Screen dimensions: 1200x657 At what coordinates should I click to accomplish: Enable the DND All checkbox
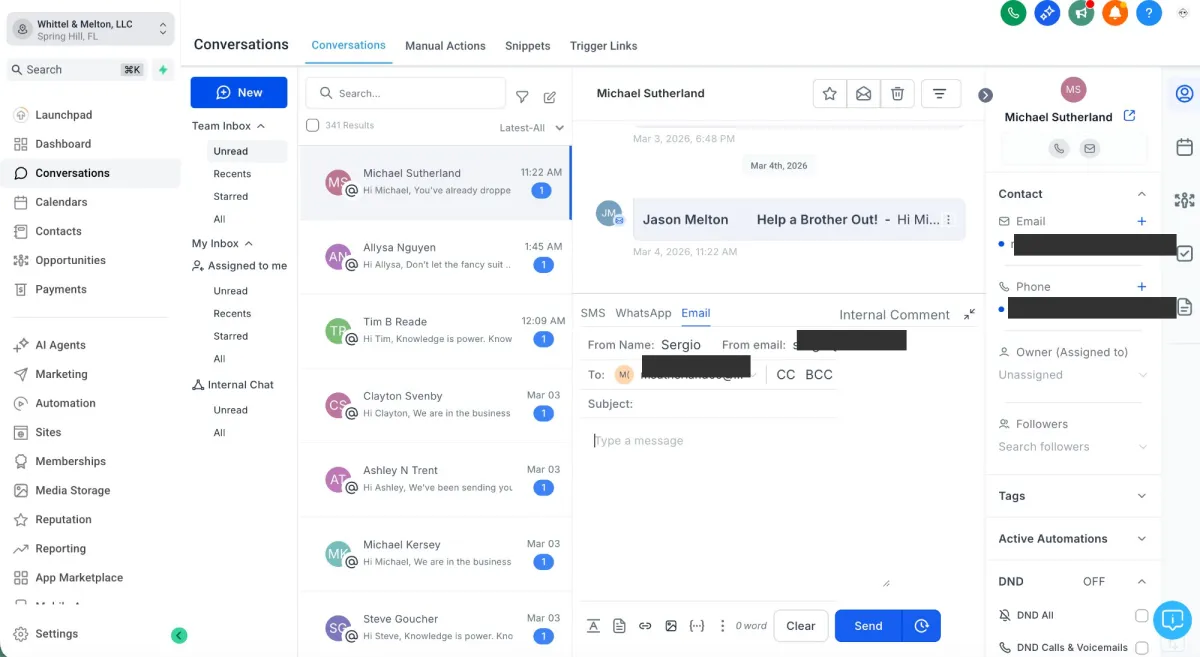tap(1142, 616)
